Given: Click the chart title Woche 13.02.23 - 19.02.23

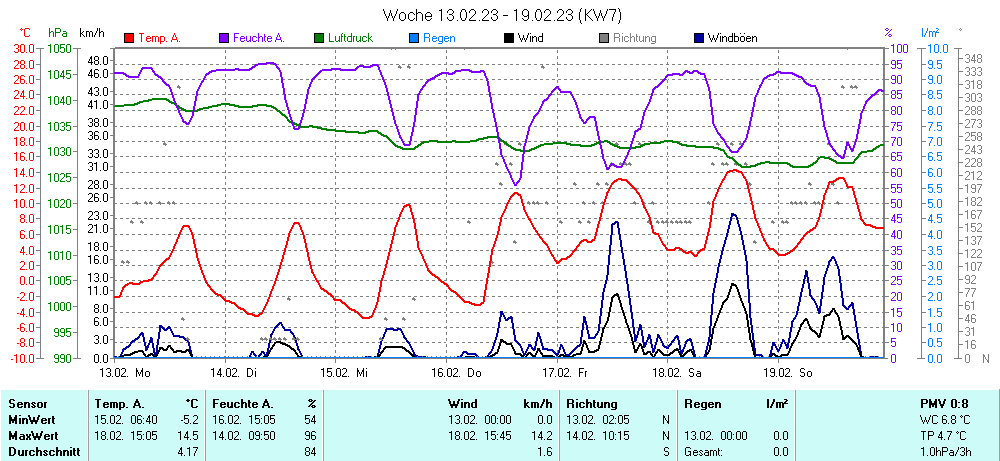Looking at the screenshot, I should 502,15.
